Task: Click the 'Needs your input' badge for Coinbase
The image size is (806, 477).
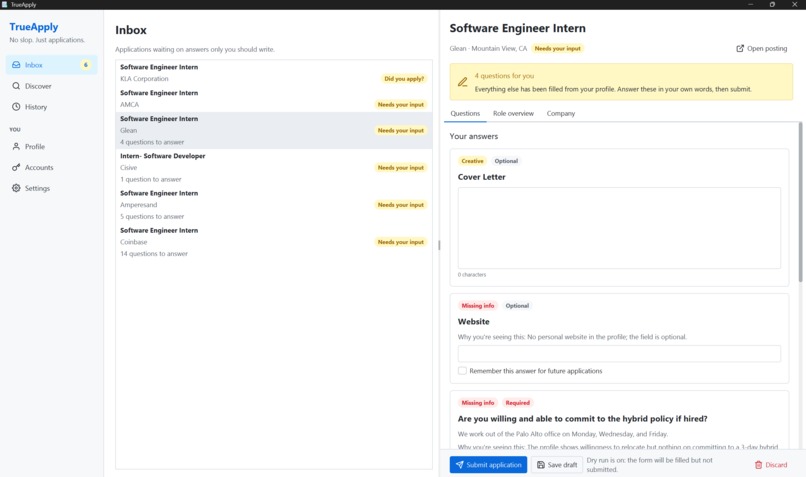Action: tap(400, 242)
